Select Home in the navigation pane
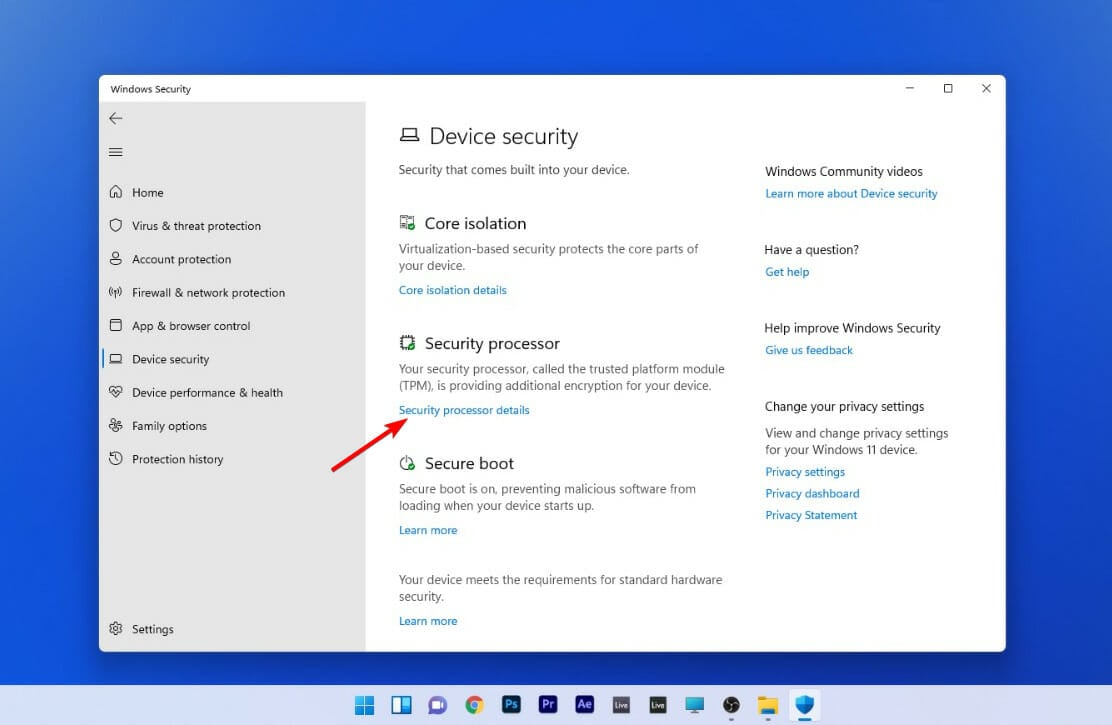 pos(148,192)
